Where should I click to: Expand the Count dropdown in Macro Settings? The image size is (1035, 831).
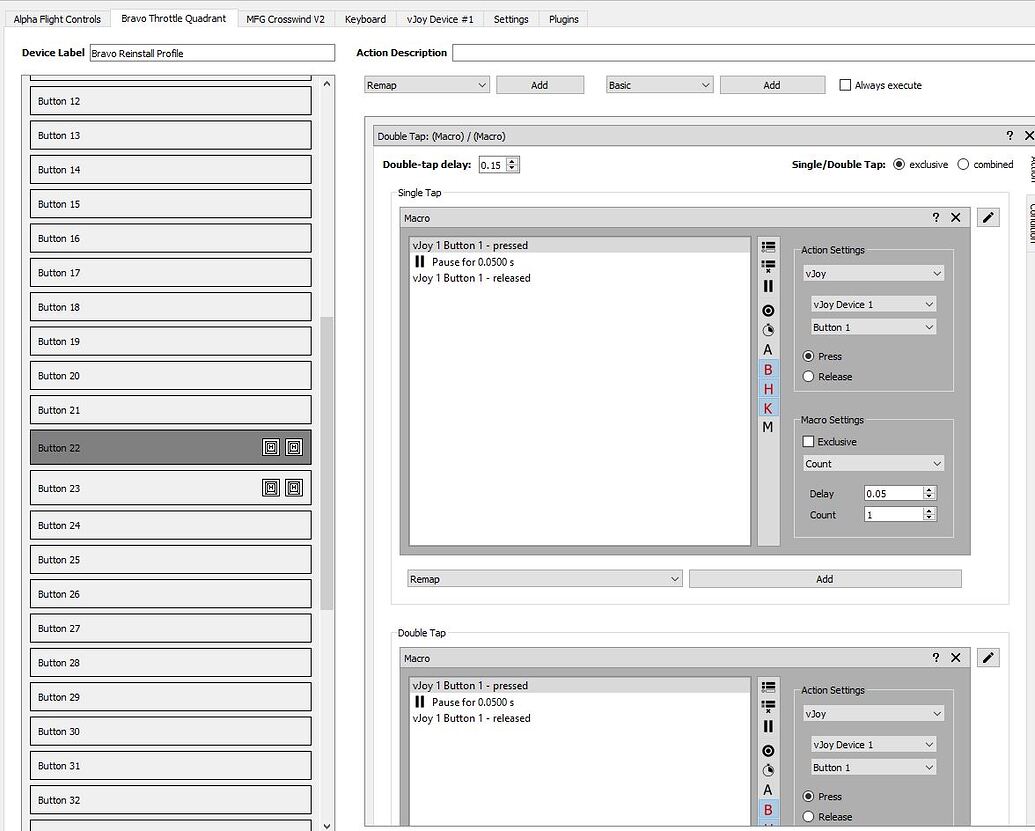[873, 464]
